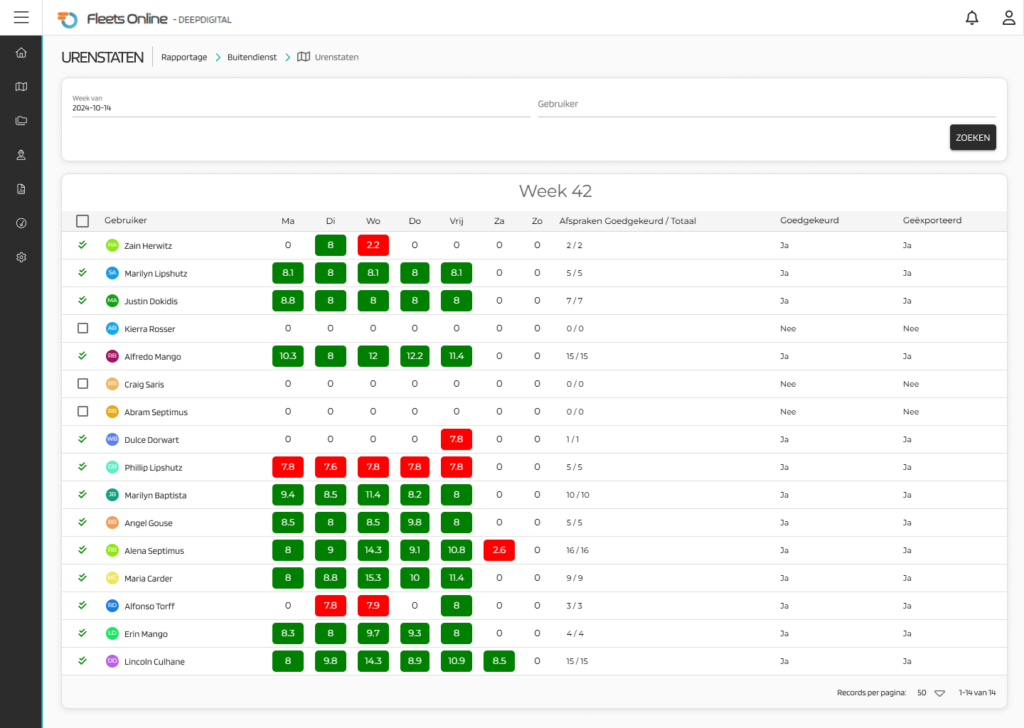Open the compass gauge icon in sidebar
This screenshot has width=1024, height=728.
(x=21, y=223)
